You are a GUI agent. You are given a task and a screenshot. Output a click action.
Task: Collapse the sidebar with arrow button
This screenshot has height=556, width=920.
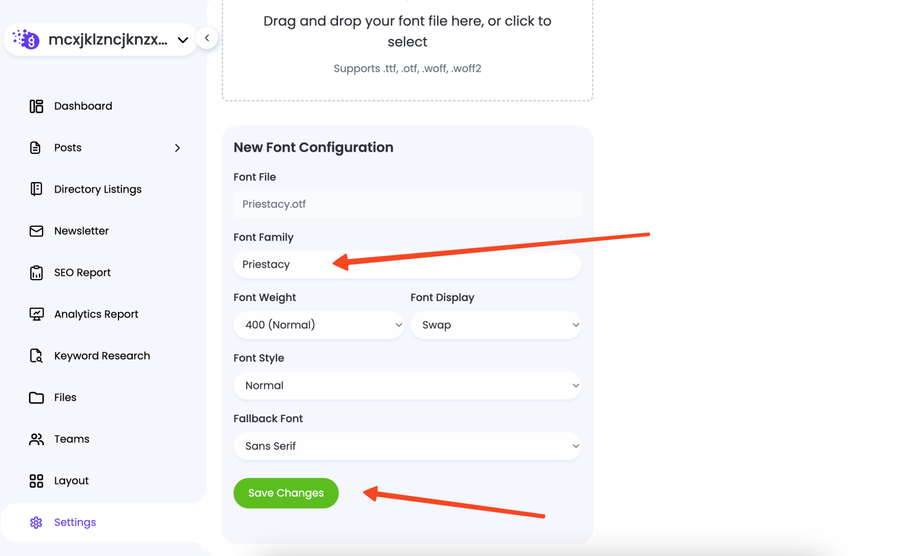click(x=207, y=39)
